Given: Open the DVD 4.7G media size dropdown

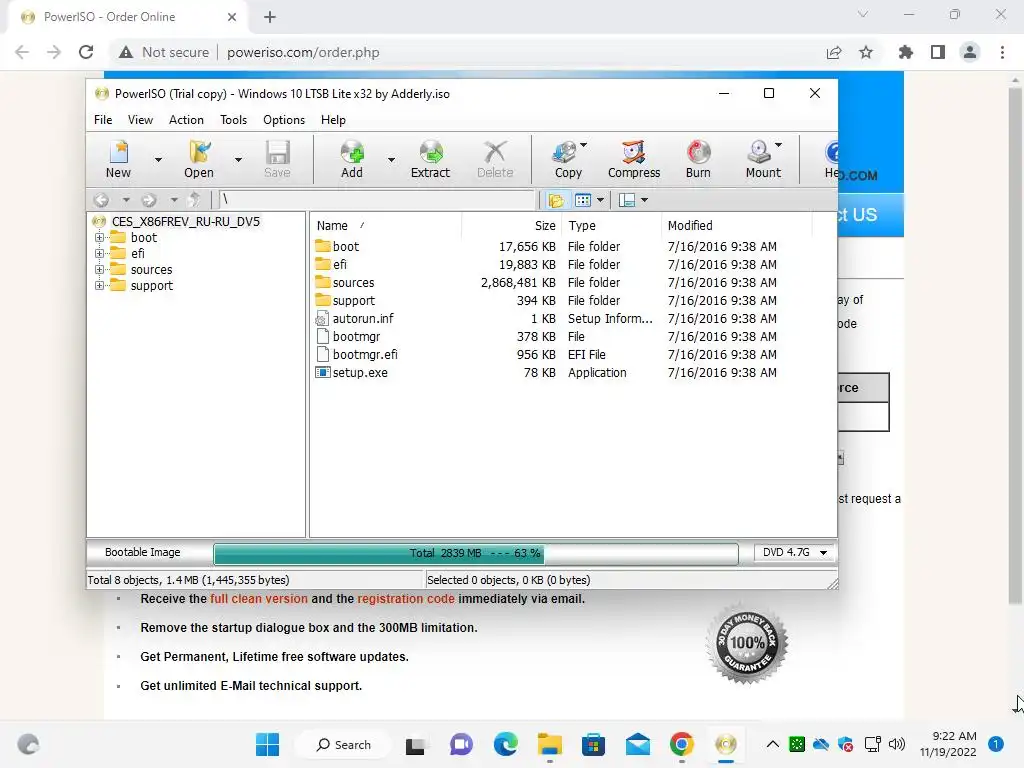Looking at the screenshot, I should [x=795, y=552].
